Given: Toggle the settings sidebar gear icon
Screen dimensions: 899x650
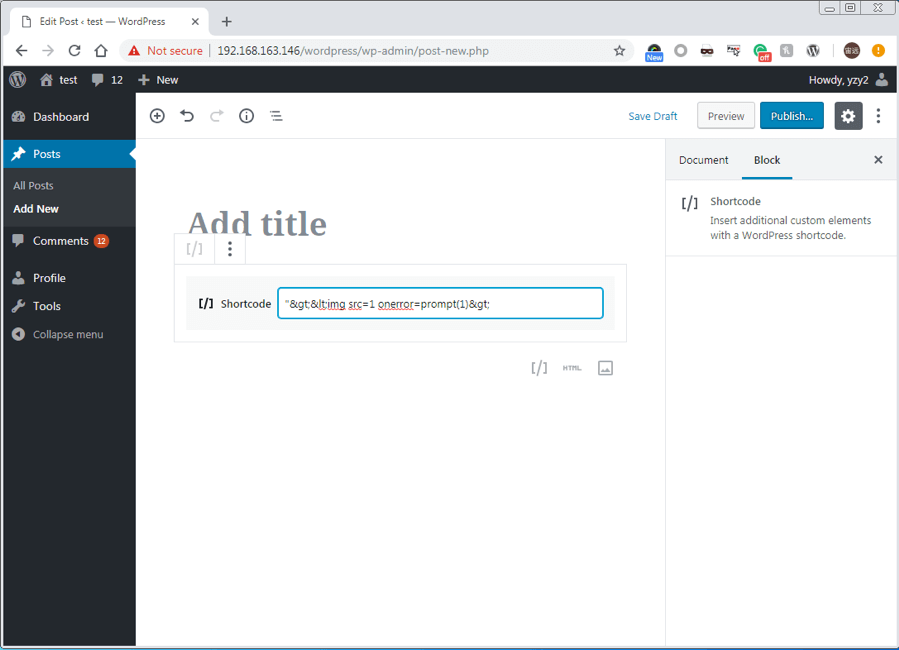Looking at the screenshot, I should tap(848, 116).
